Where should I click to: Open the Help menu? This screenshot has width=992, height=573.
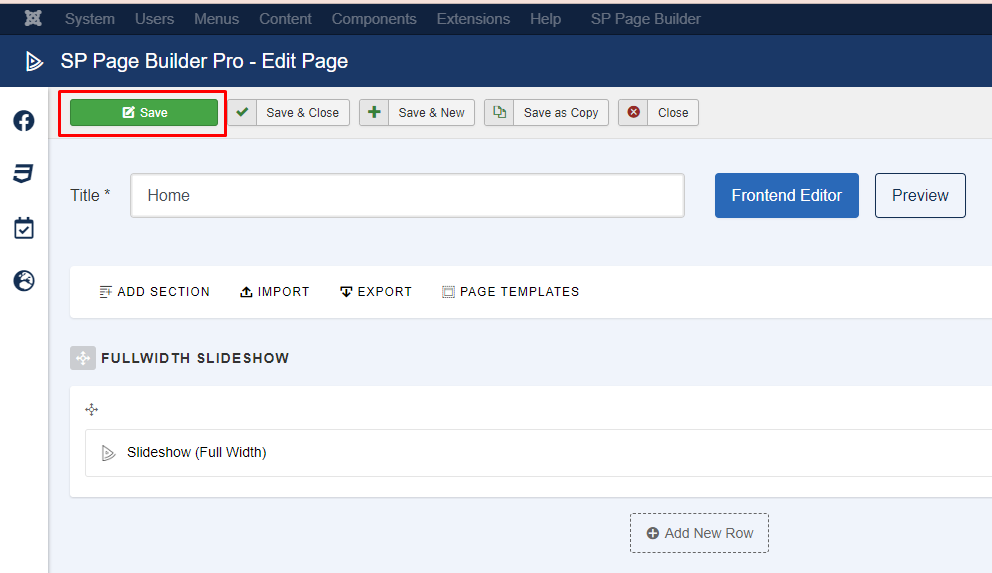coord(545,19)
